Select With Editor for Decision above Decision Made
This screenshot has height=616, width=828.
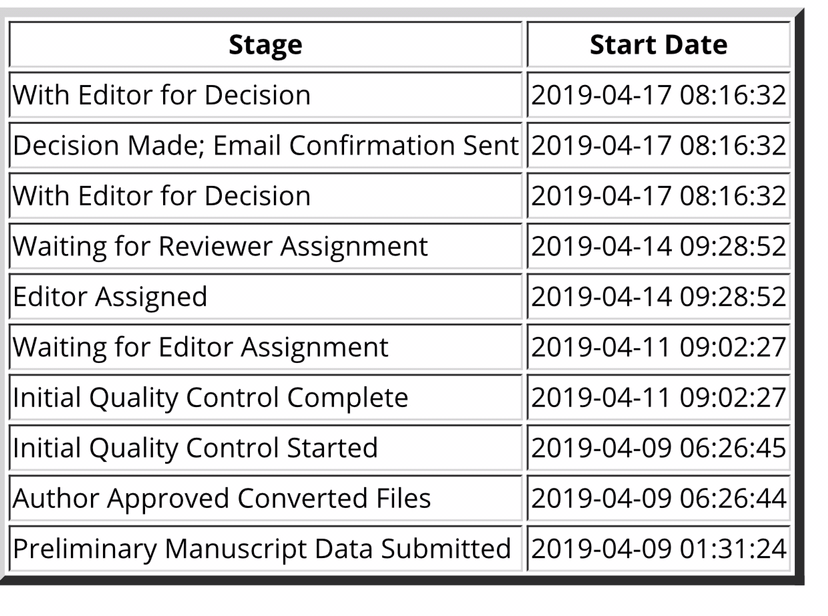(x=161, y=96)
